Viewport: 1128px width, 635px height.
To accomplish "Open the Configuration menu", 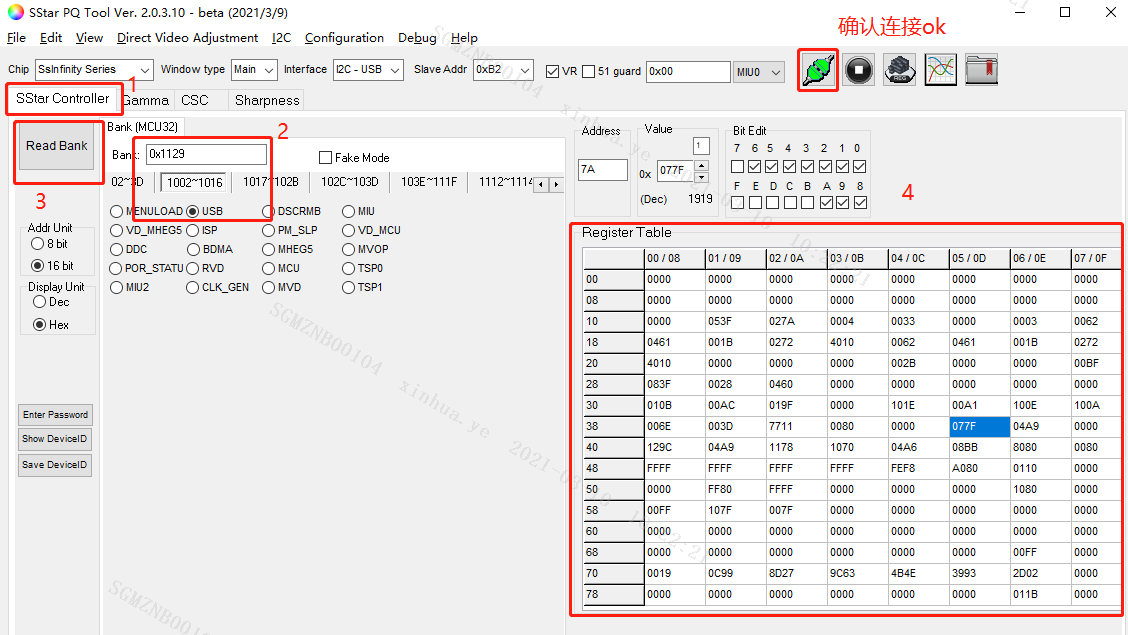I will click(x=345, y=37).
